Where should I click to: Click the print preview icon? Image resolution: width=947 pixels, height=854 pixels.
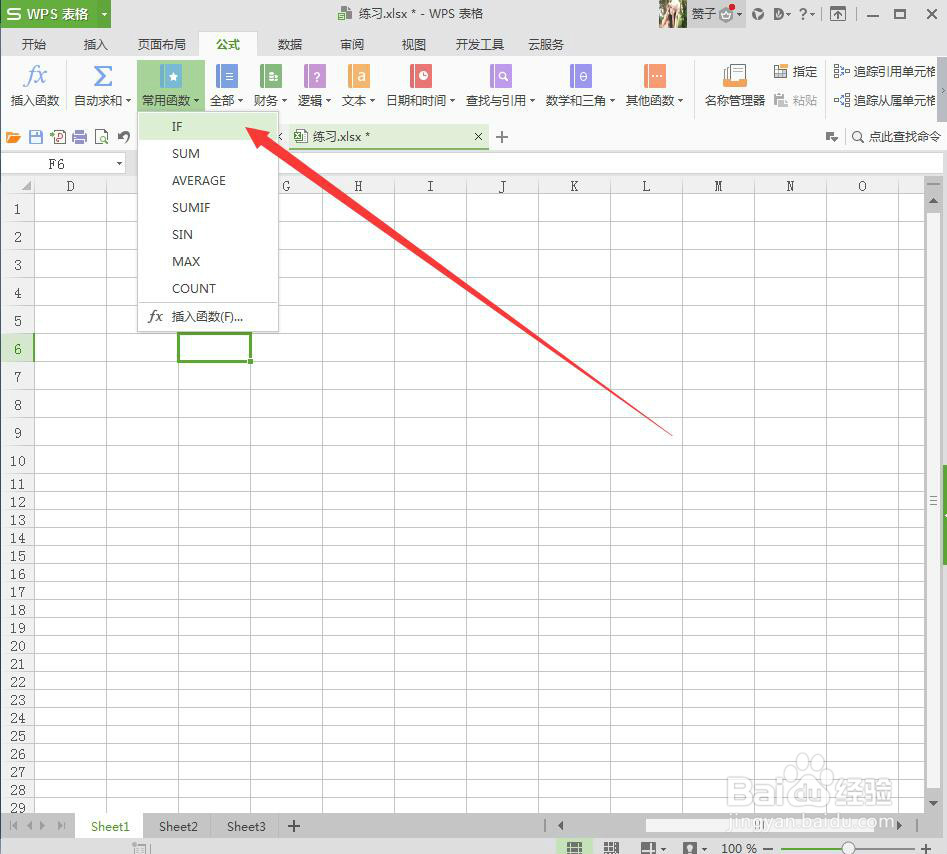(x=102, y=137)
